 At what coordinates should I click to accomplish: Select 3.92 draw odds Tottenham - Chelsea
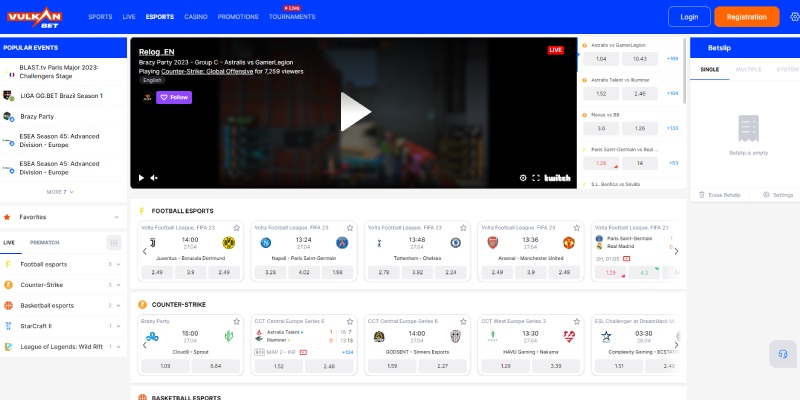pos(417,272)
